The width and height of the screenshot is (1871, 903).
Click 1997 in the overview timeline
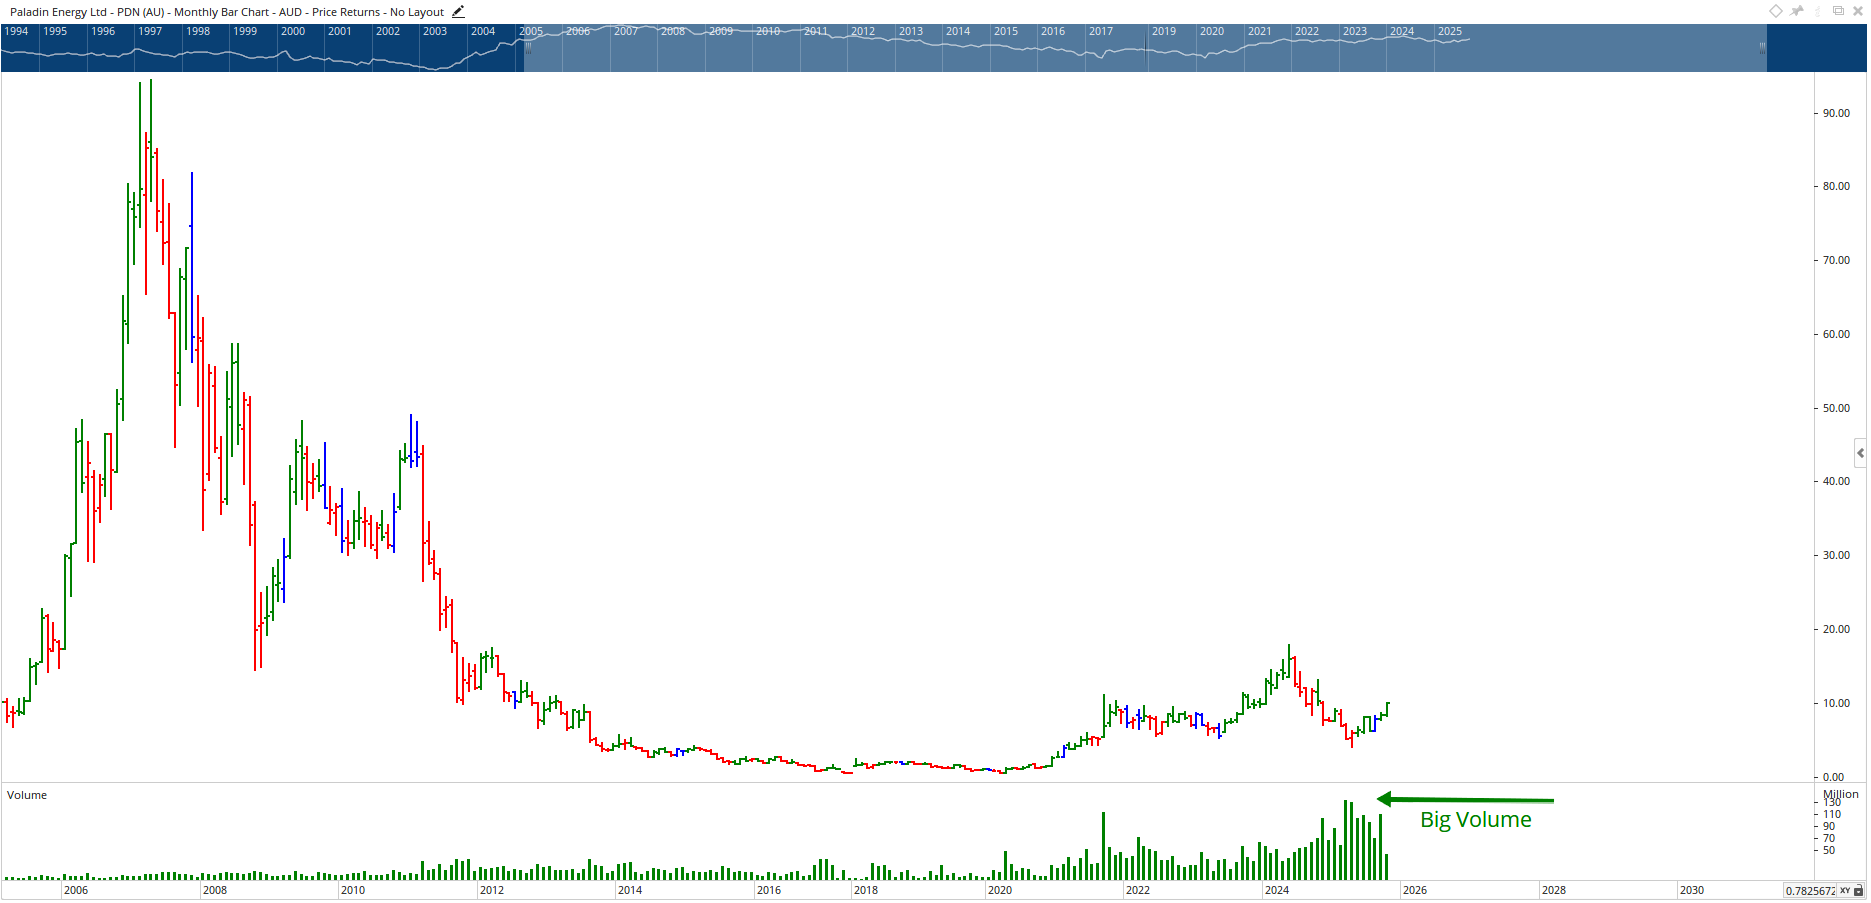tap(150, 31)
